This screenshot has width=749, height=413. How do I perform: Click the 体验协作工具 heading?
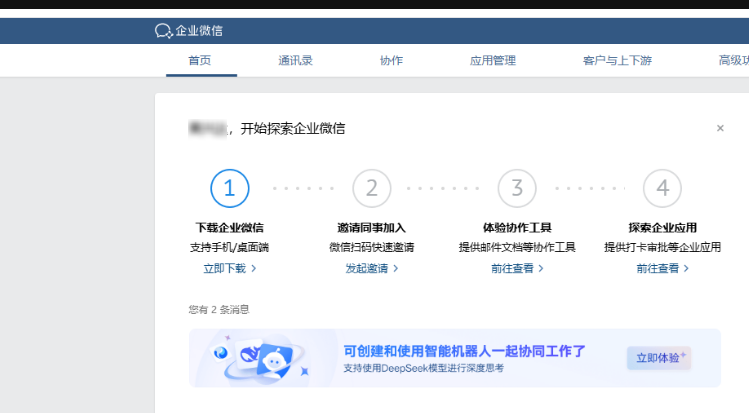(x=517, y=228)
